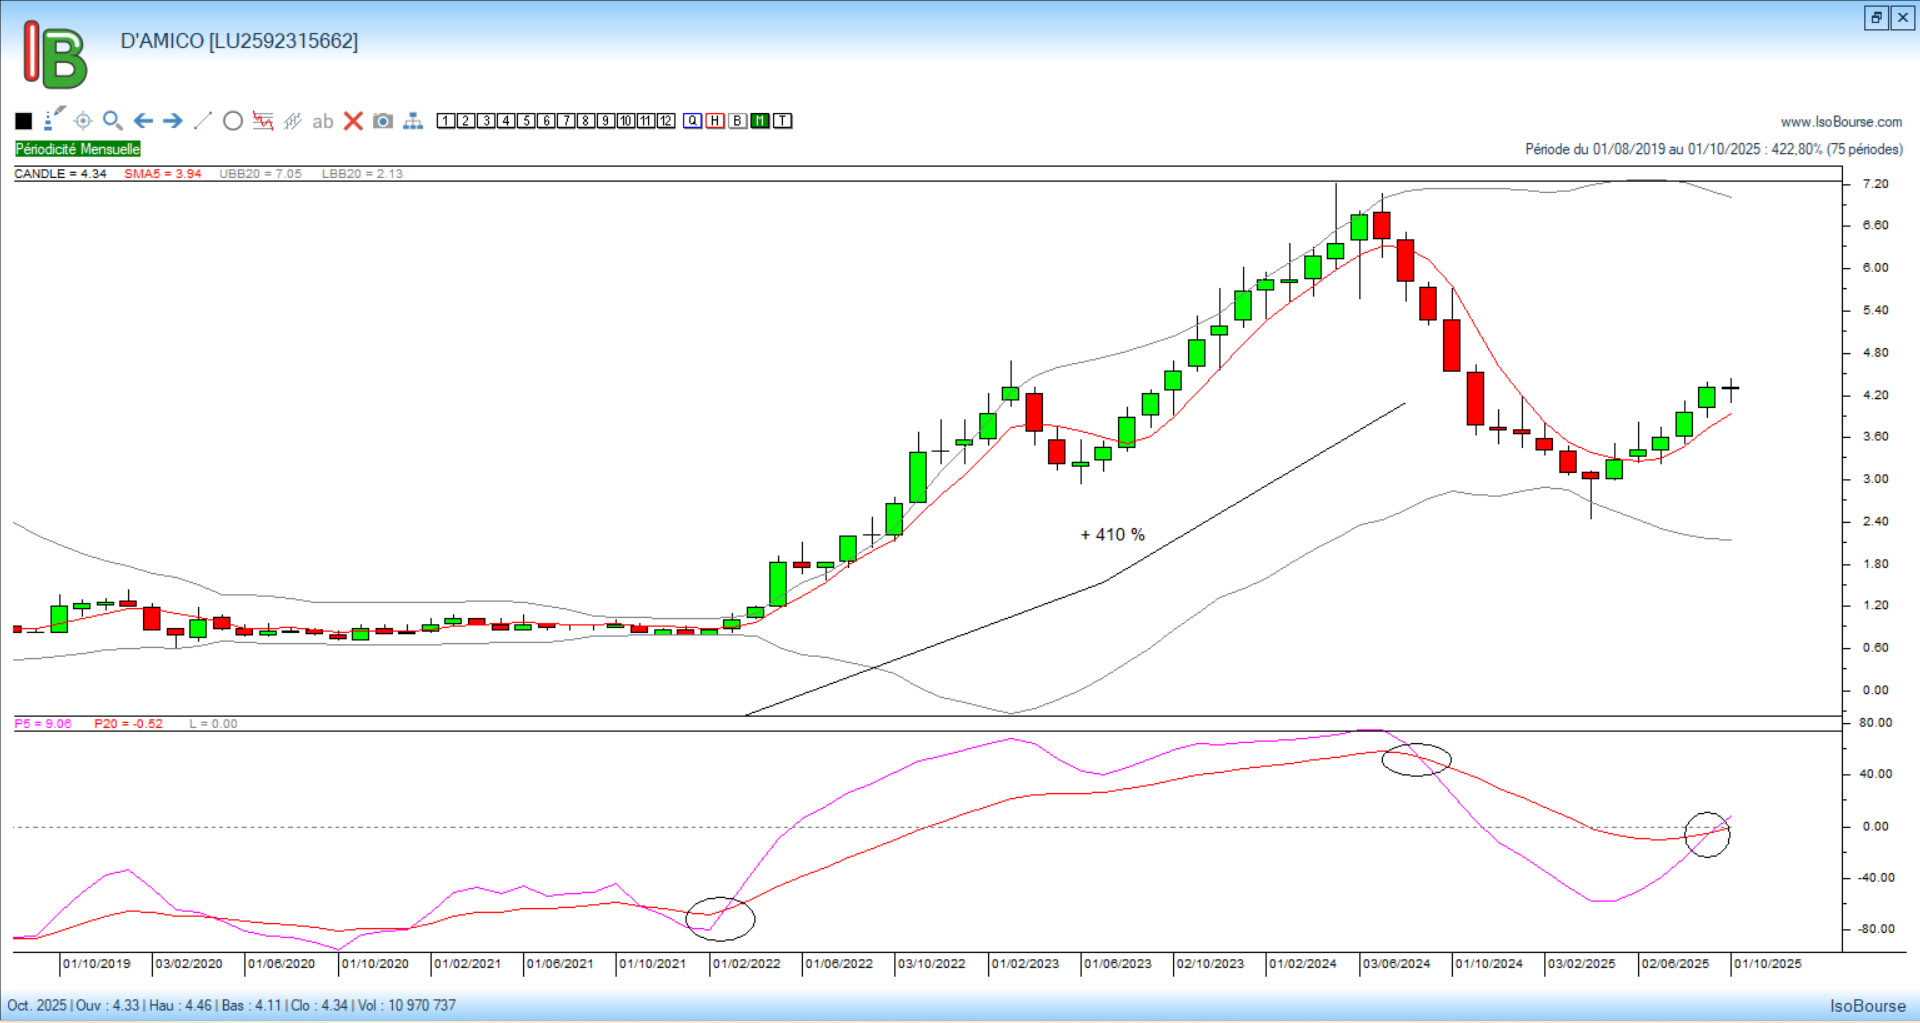Open the www.IsoBourse.com link
Viewport: 1920px width, 1023px height.
pyautogui.click(x=1841, y=122)
